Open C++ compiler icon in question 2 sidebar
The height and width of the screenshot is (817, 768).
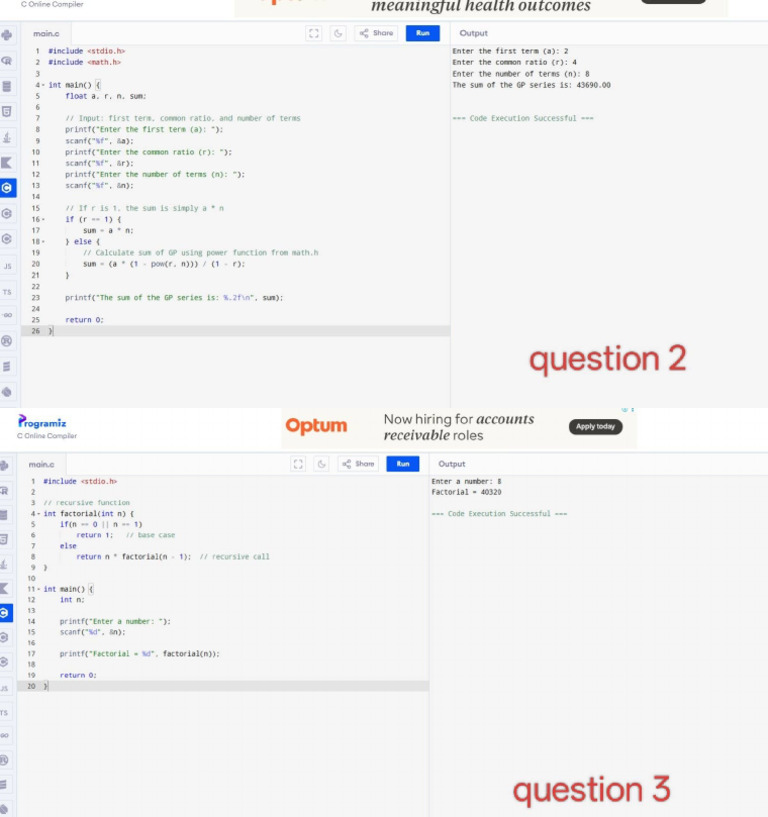click(7, 214)
